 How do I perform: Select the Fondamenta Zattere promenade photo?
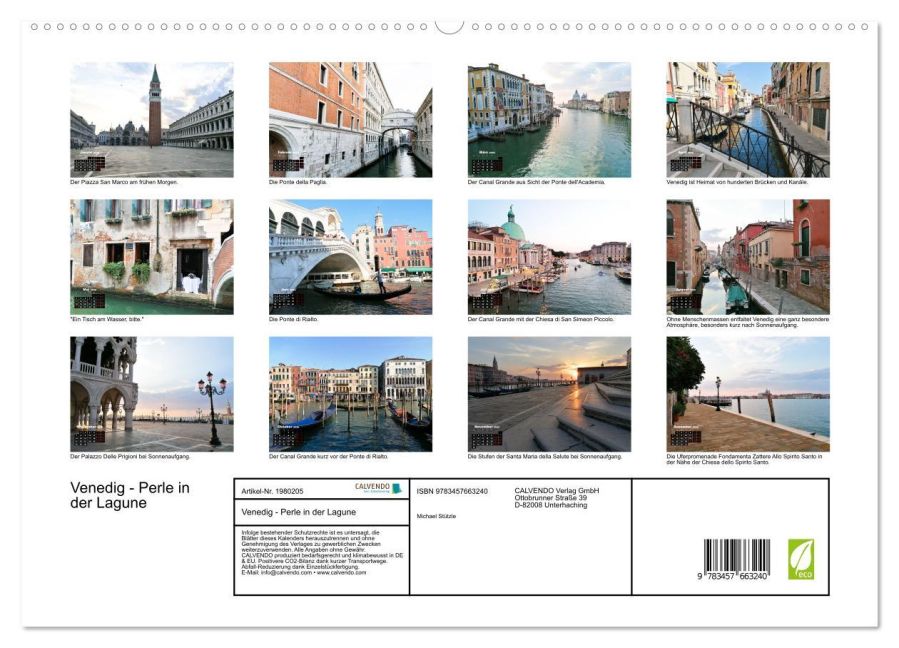pyautogui.click(x=748, y=393)
